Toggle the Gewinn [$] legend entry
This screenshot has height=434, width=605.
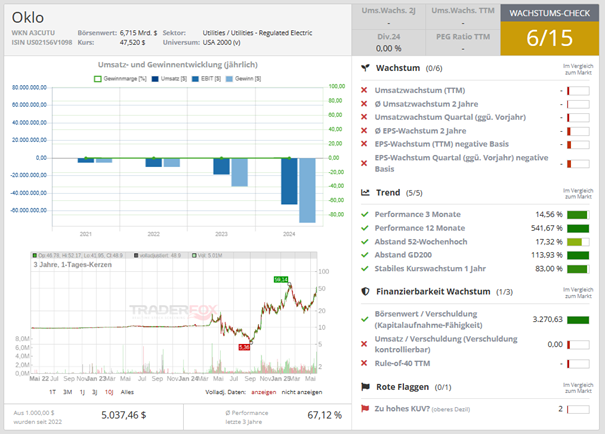click(x=243, y=79)
